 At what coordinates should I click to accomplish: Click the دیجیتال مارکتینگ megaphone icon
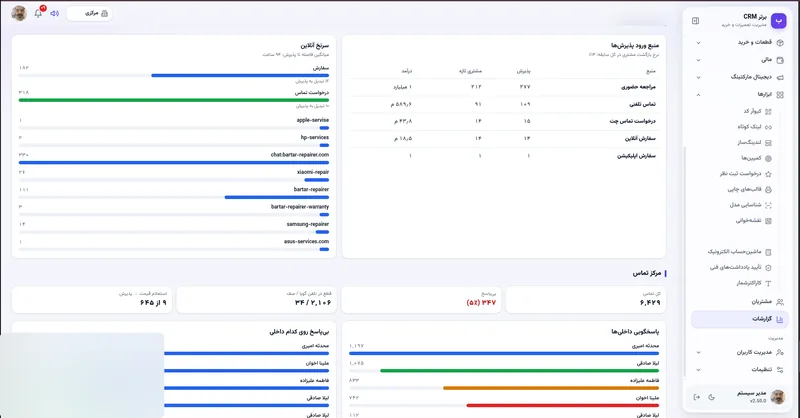(x=780, y=78)
